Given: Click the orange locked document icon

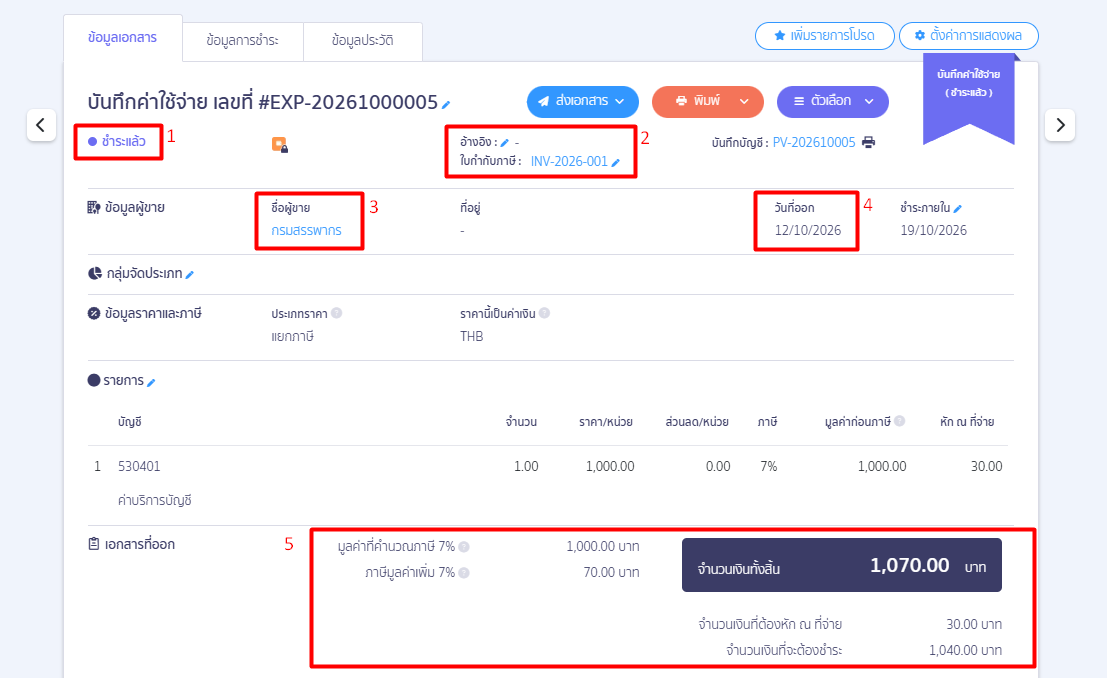Looking at the screenshot, I should click(280, 145).
